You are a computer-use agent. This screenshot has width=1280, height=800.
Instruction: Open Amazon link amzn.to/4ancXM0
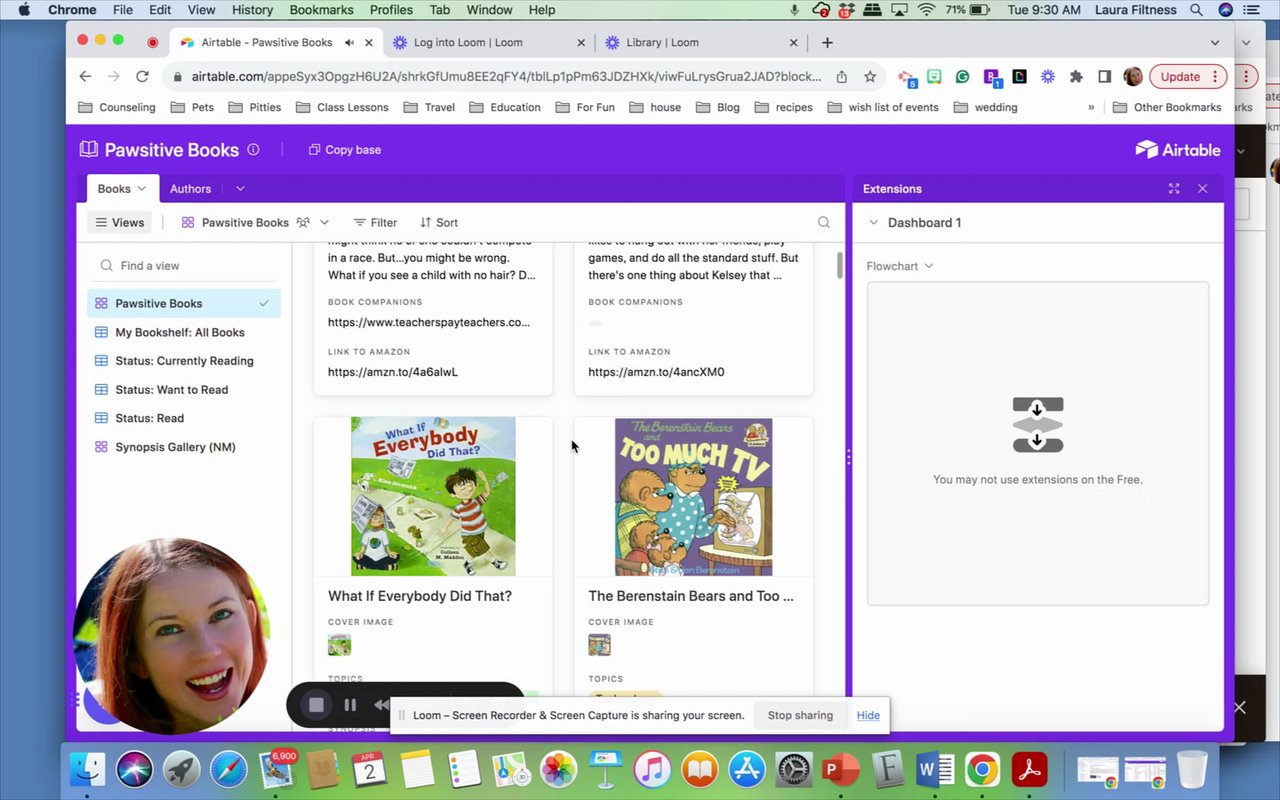[656, 372]
